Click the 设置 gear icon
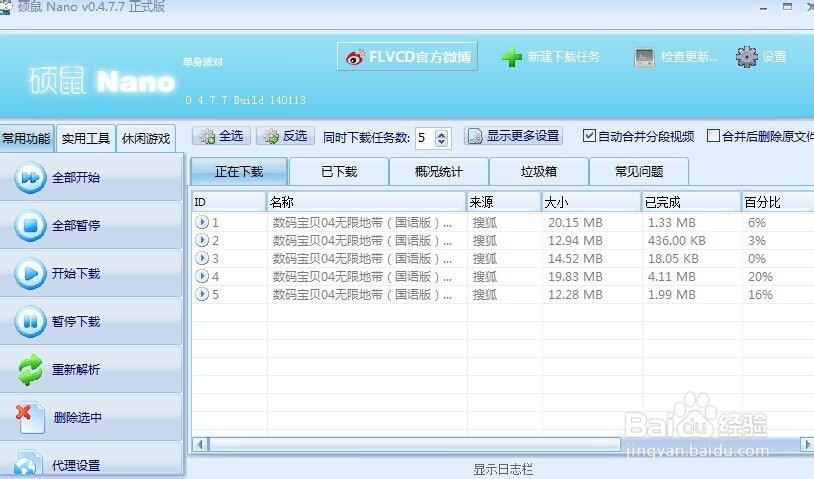 [x=747, y=57]
